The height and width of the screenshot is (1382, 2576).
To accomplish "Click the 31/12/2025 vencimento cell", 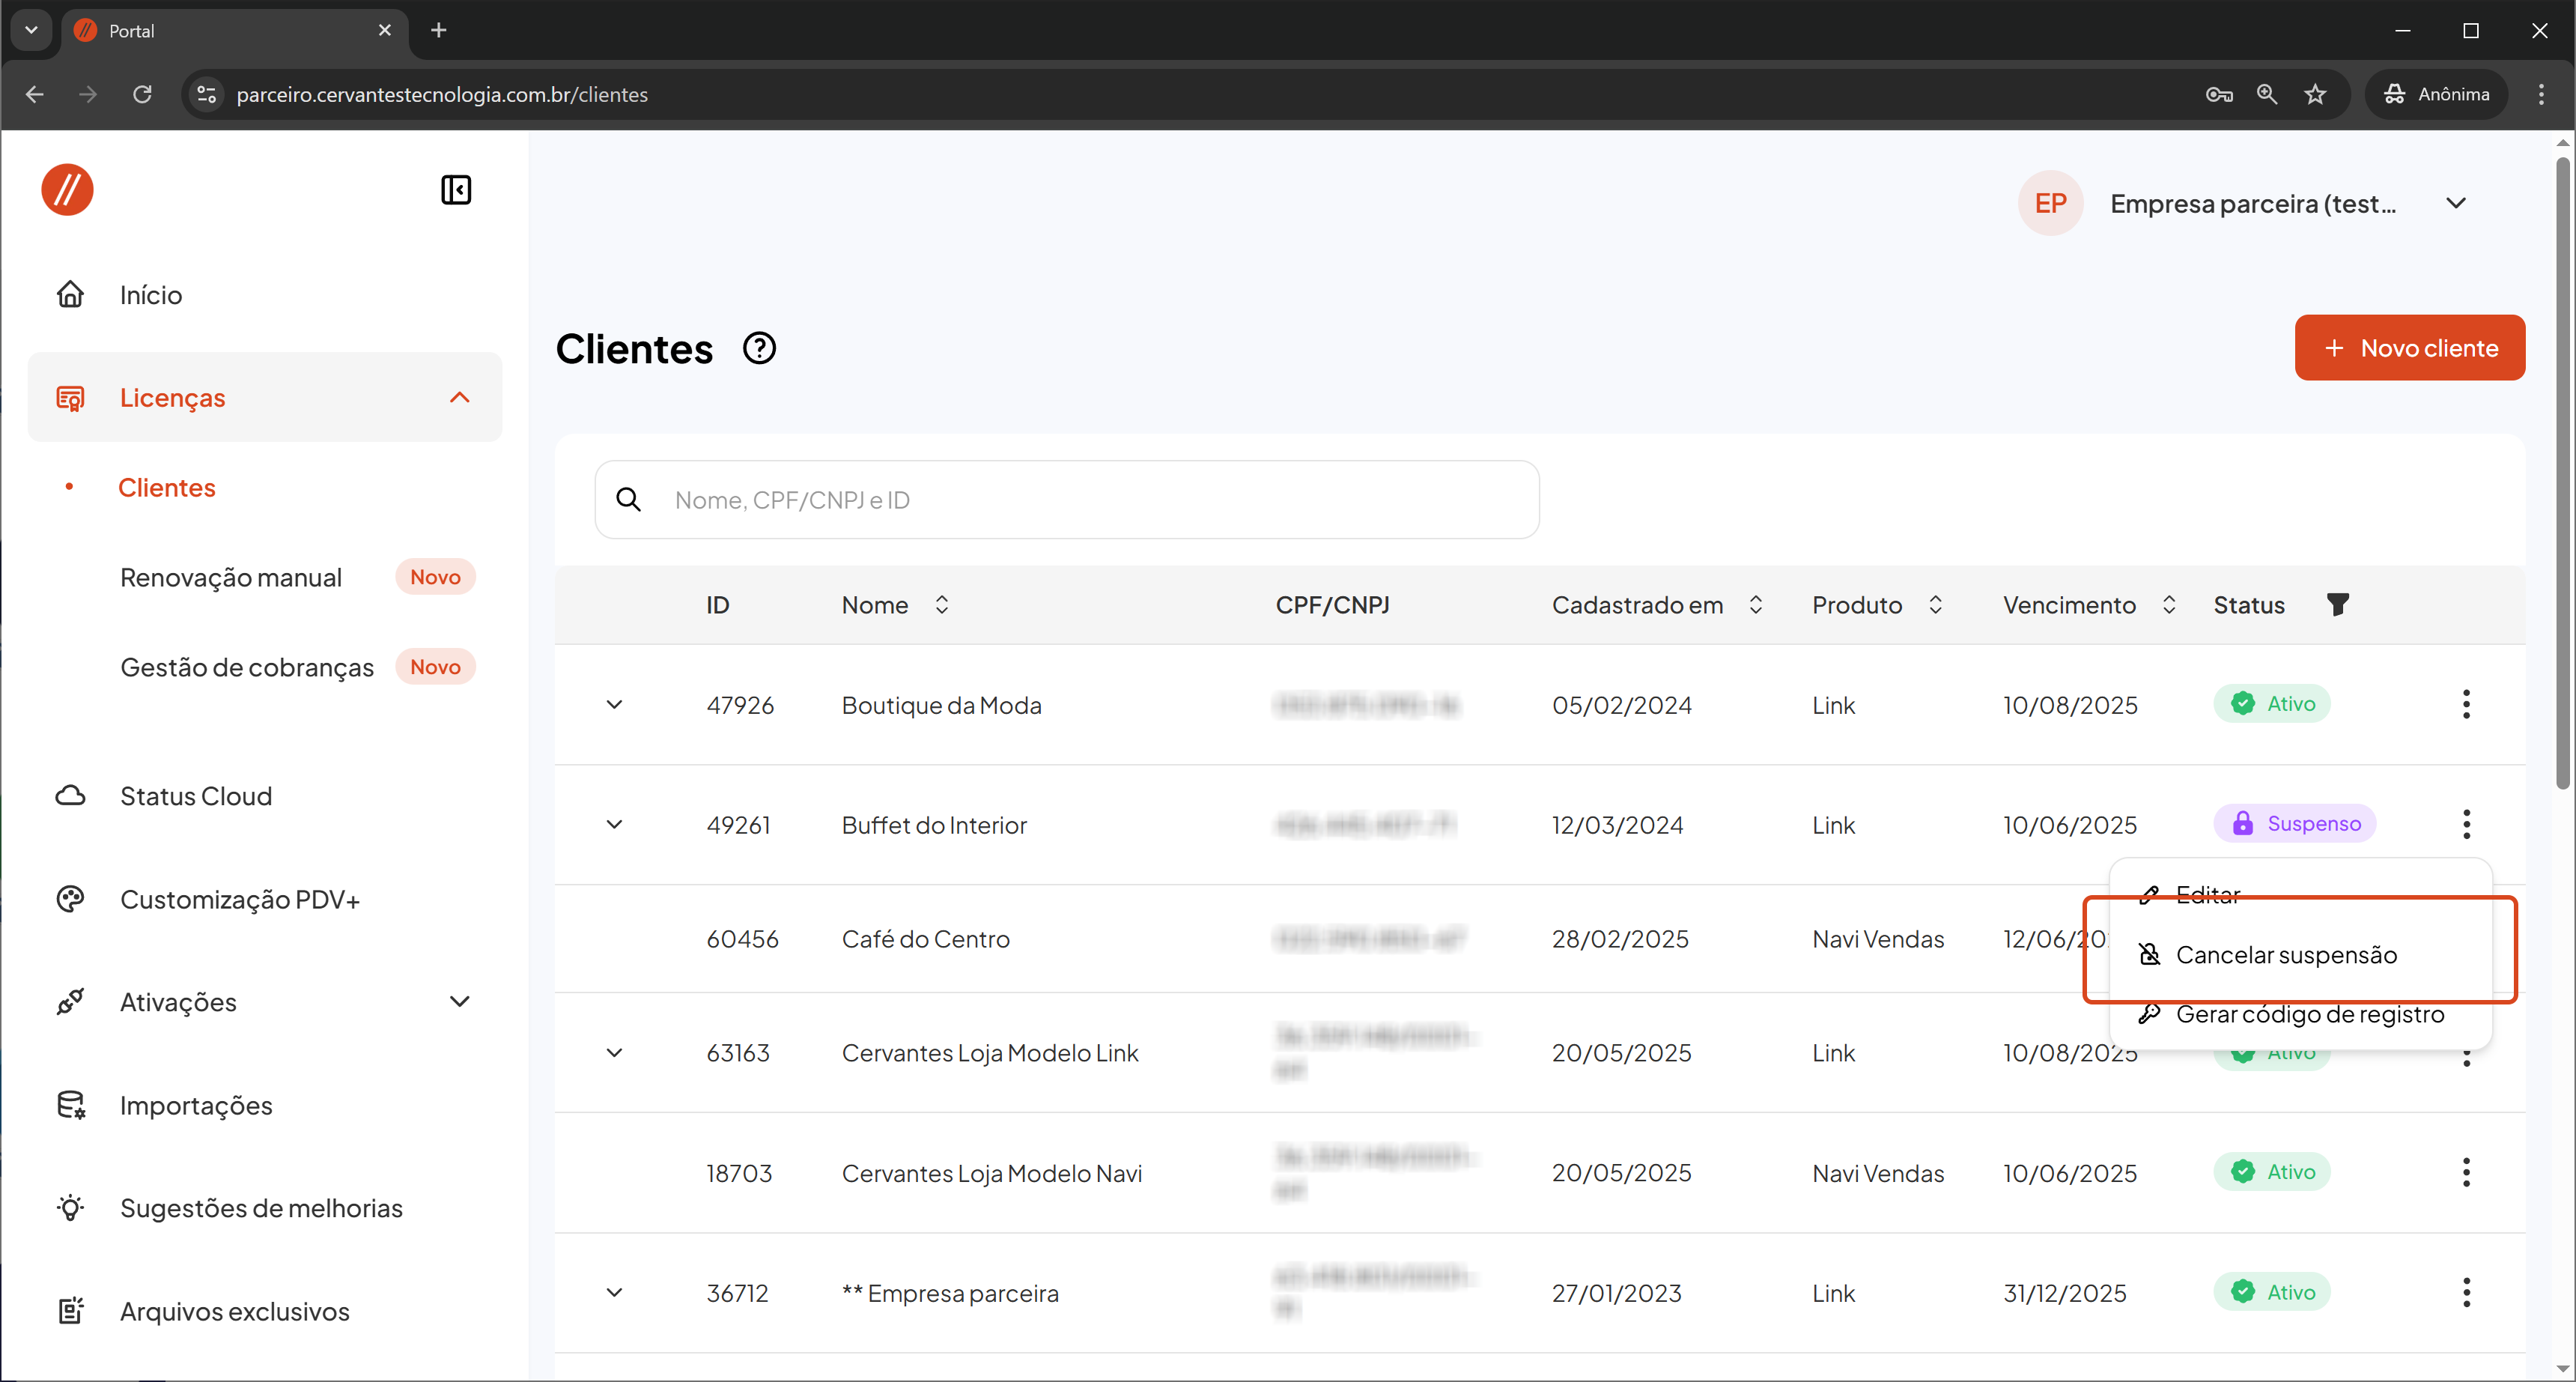I will click(x=2065, y=1293).
